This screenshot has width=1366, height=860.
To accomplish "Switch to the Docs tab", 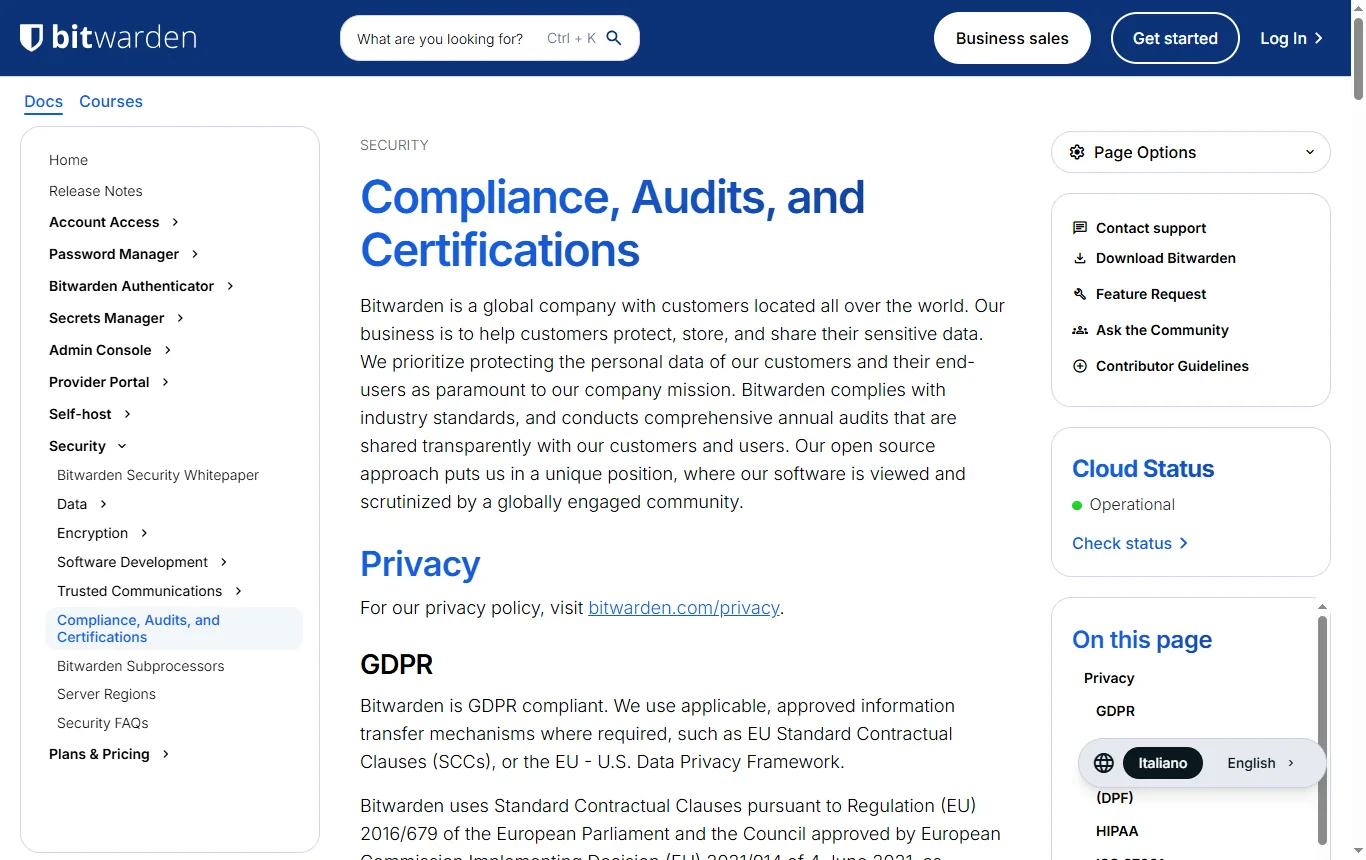I will [43, 102].
